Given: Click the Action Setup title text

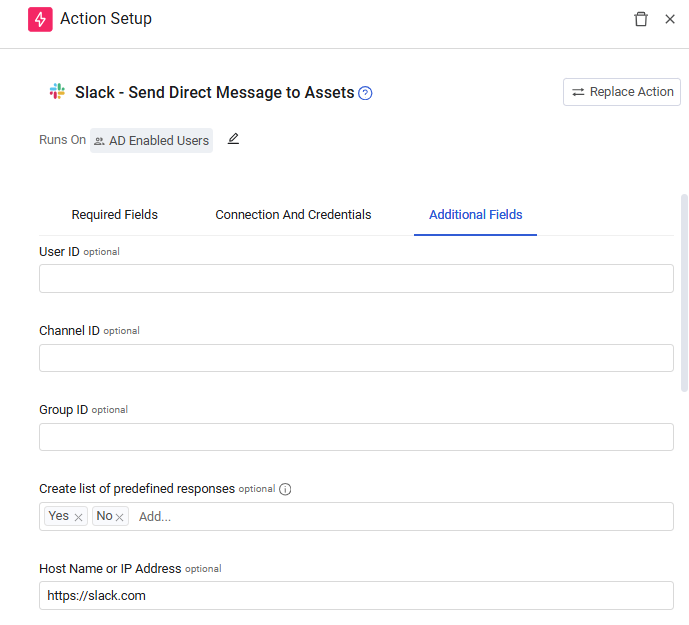Looking at the screenshot, I should (106, 19).
